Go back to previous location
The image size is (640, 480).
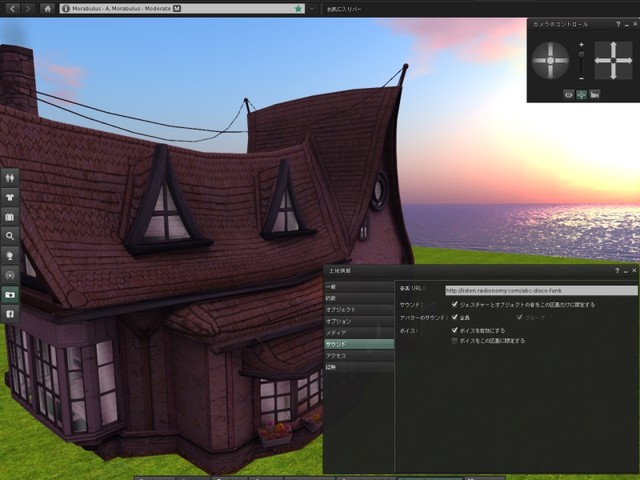point(12,8)
